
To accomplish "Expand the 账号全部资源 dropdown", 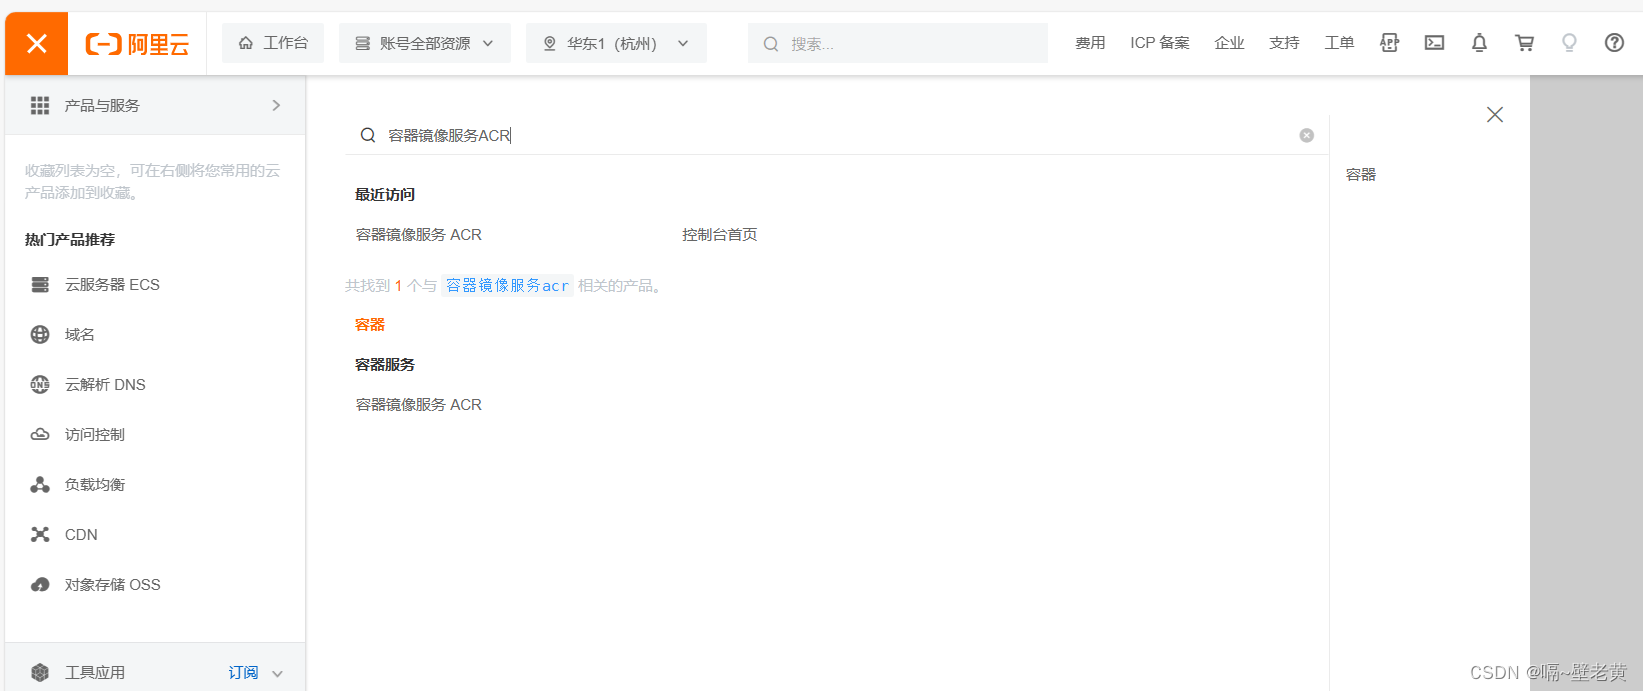I will tap(425, 43).
